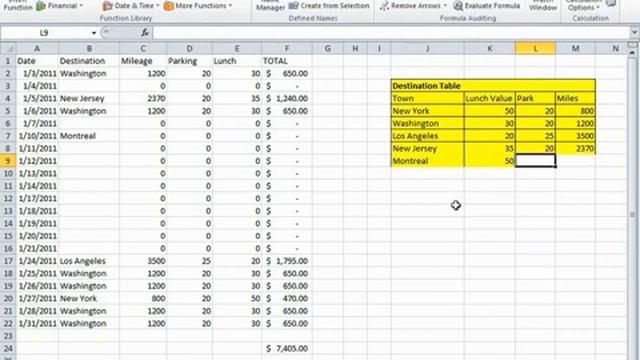
Task: Expand the formula bar
Action: (x=634, y=33)
